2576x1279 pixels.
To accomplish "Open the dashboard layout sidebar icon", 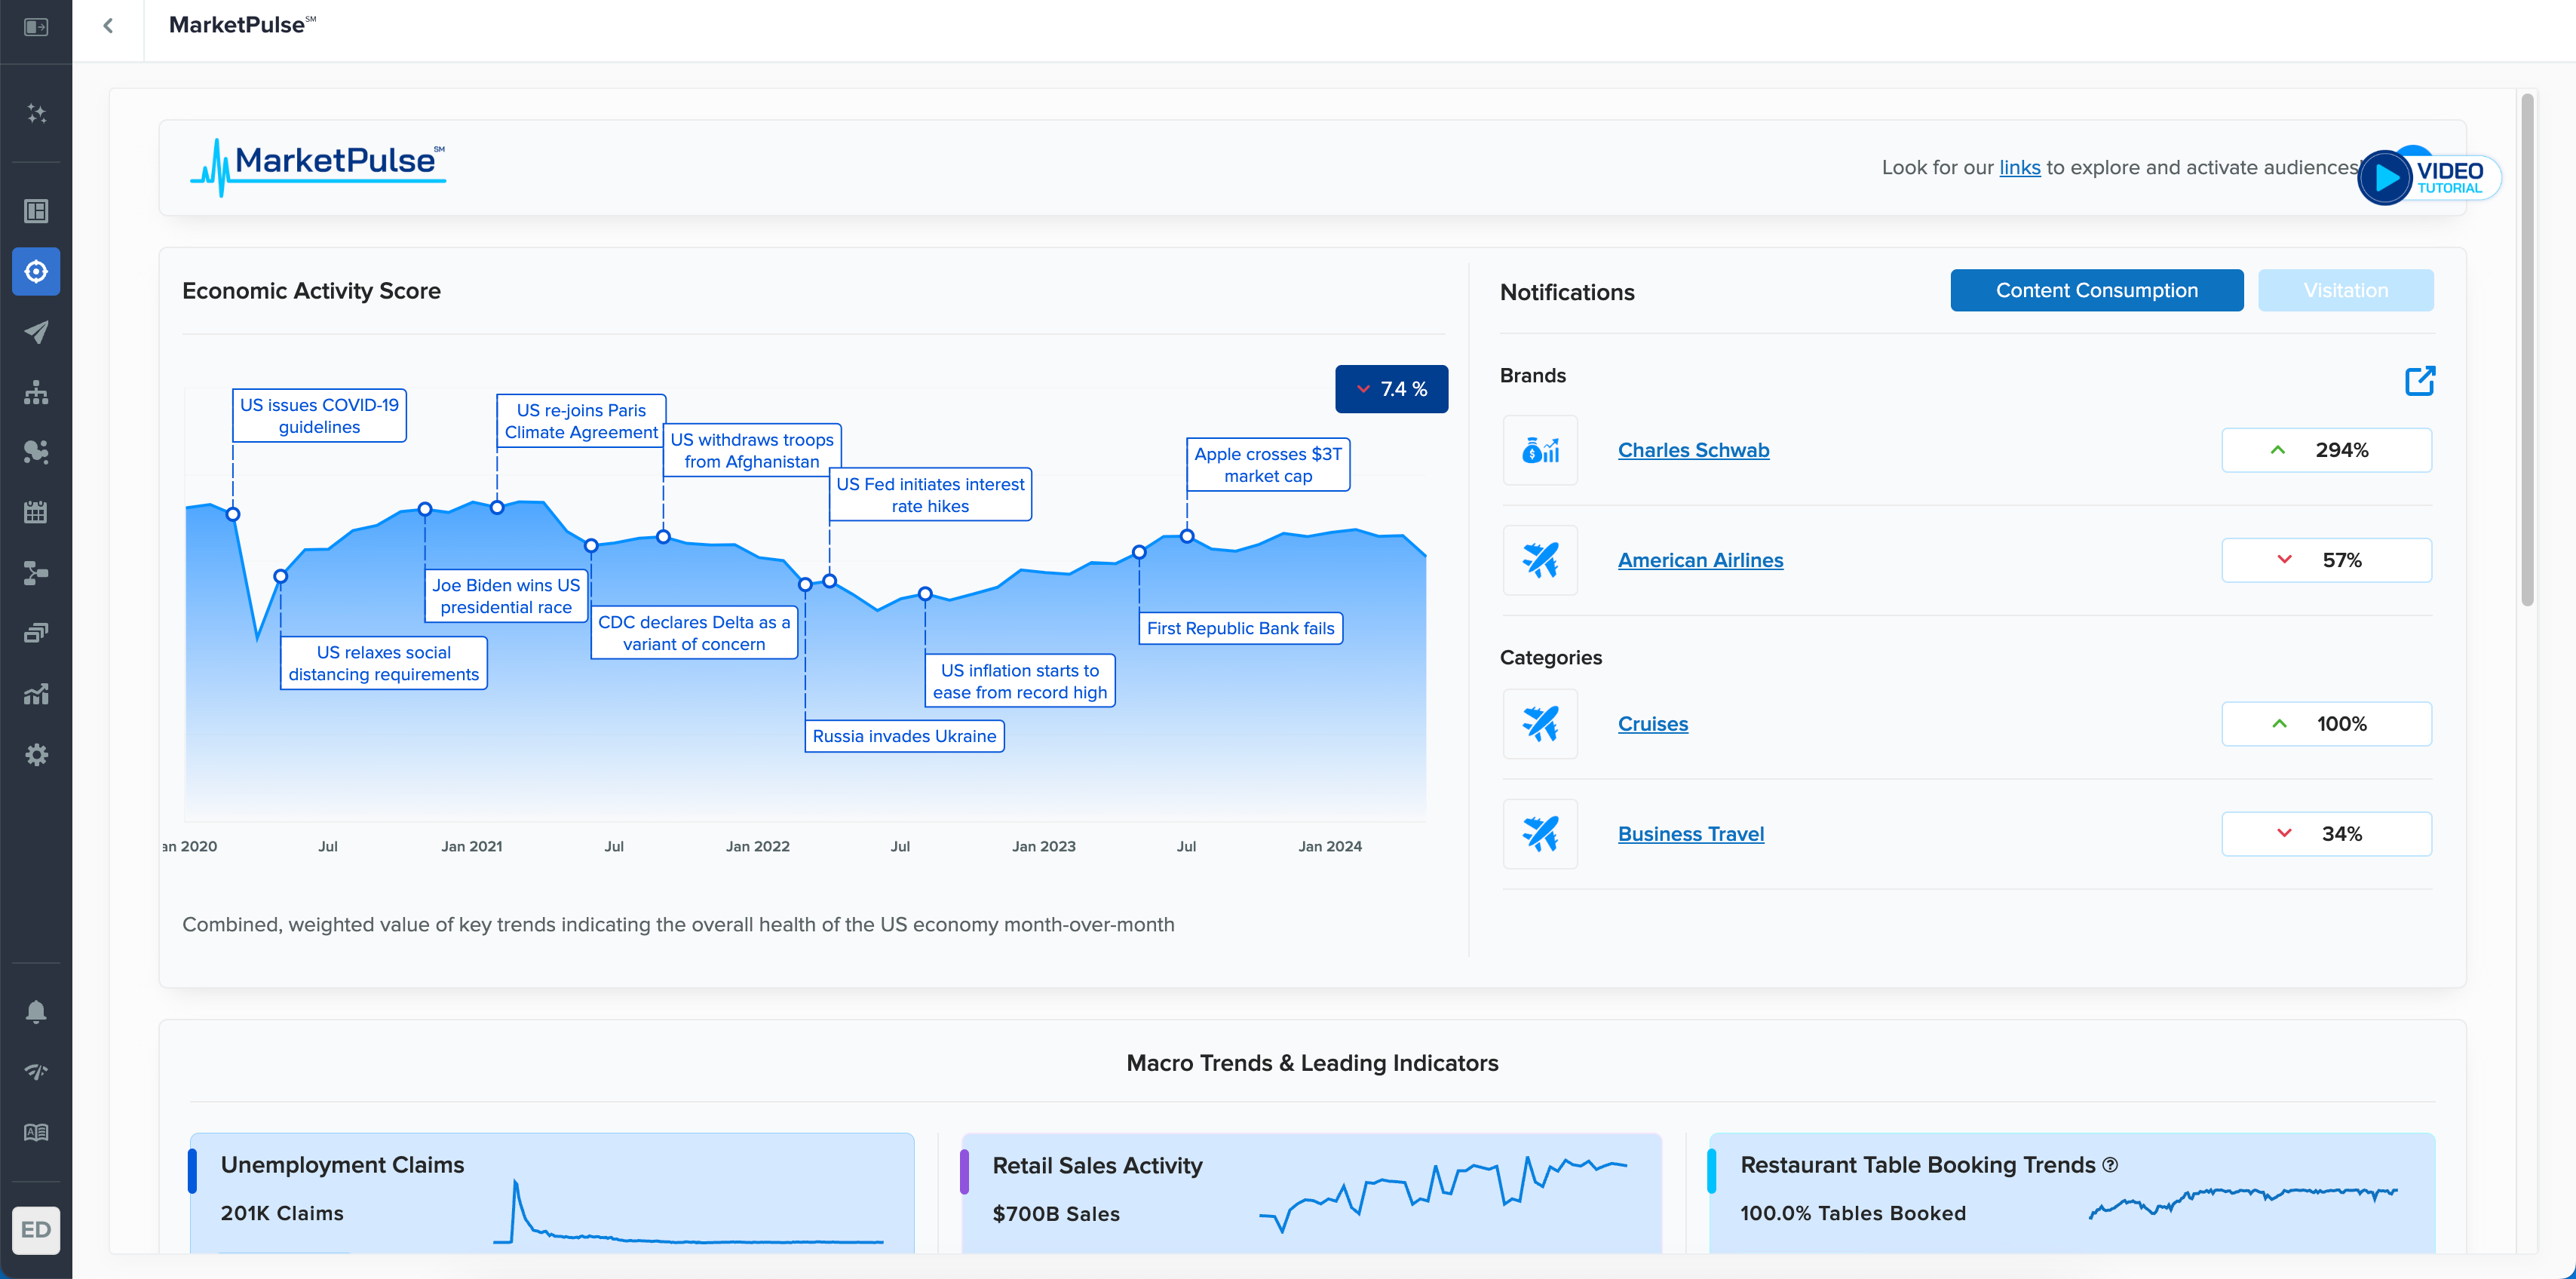I will click(x=36, y=211).
